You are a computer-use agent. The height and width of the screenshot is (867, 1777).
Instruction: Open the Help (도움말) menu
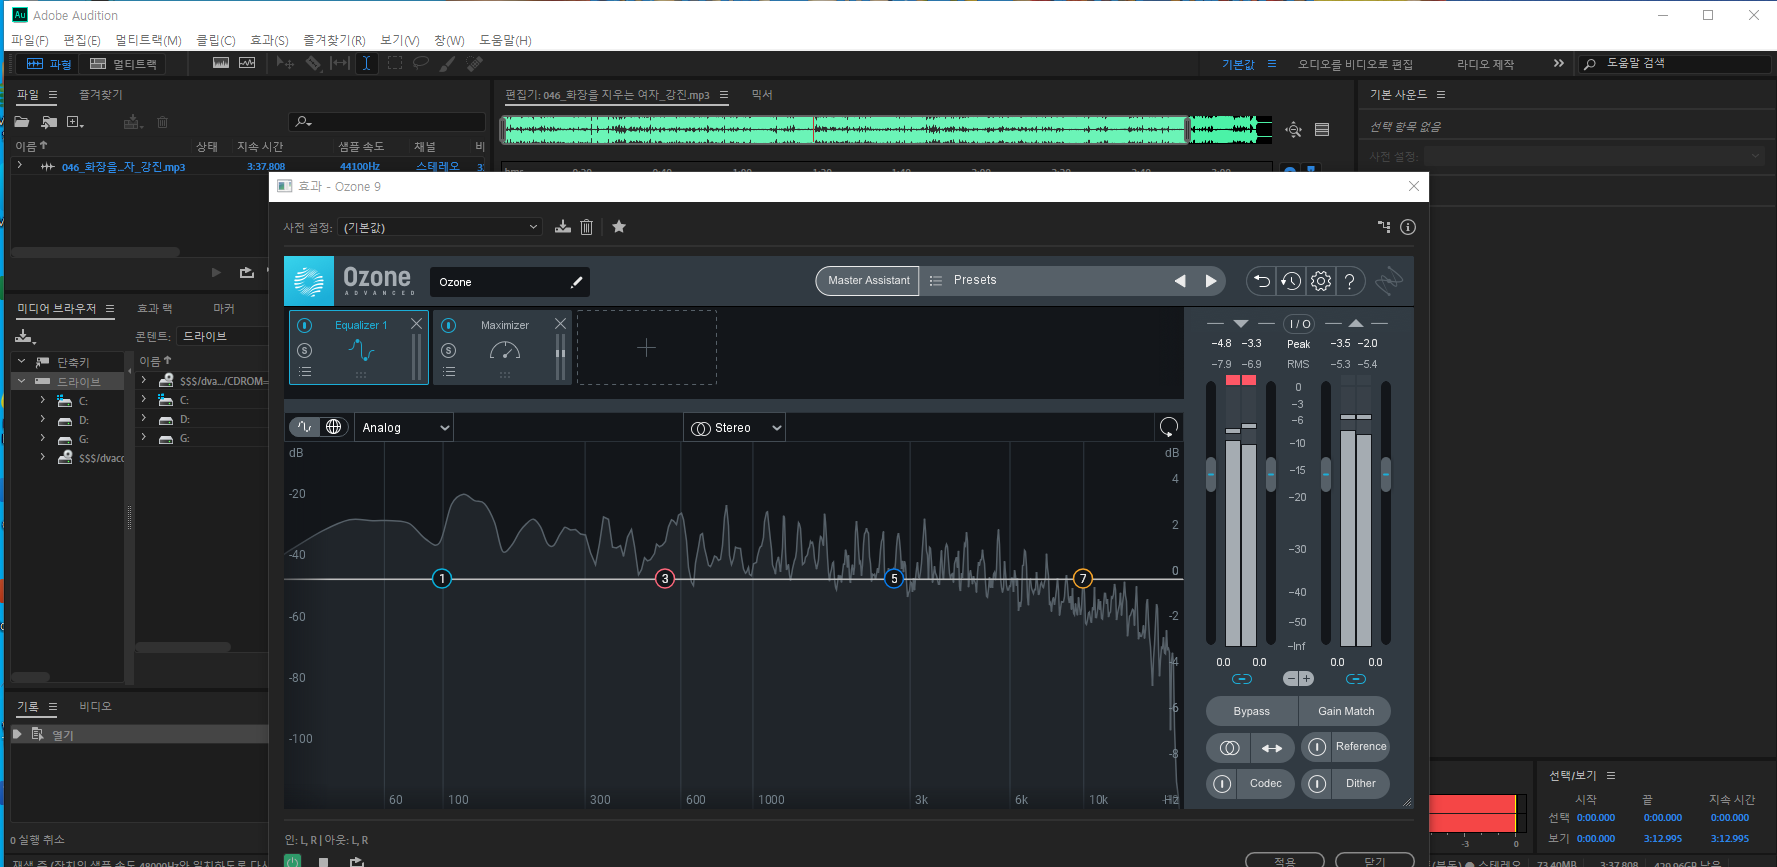(x=505, y=40)
